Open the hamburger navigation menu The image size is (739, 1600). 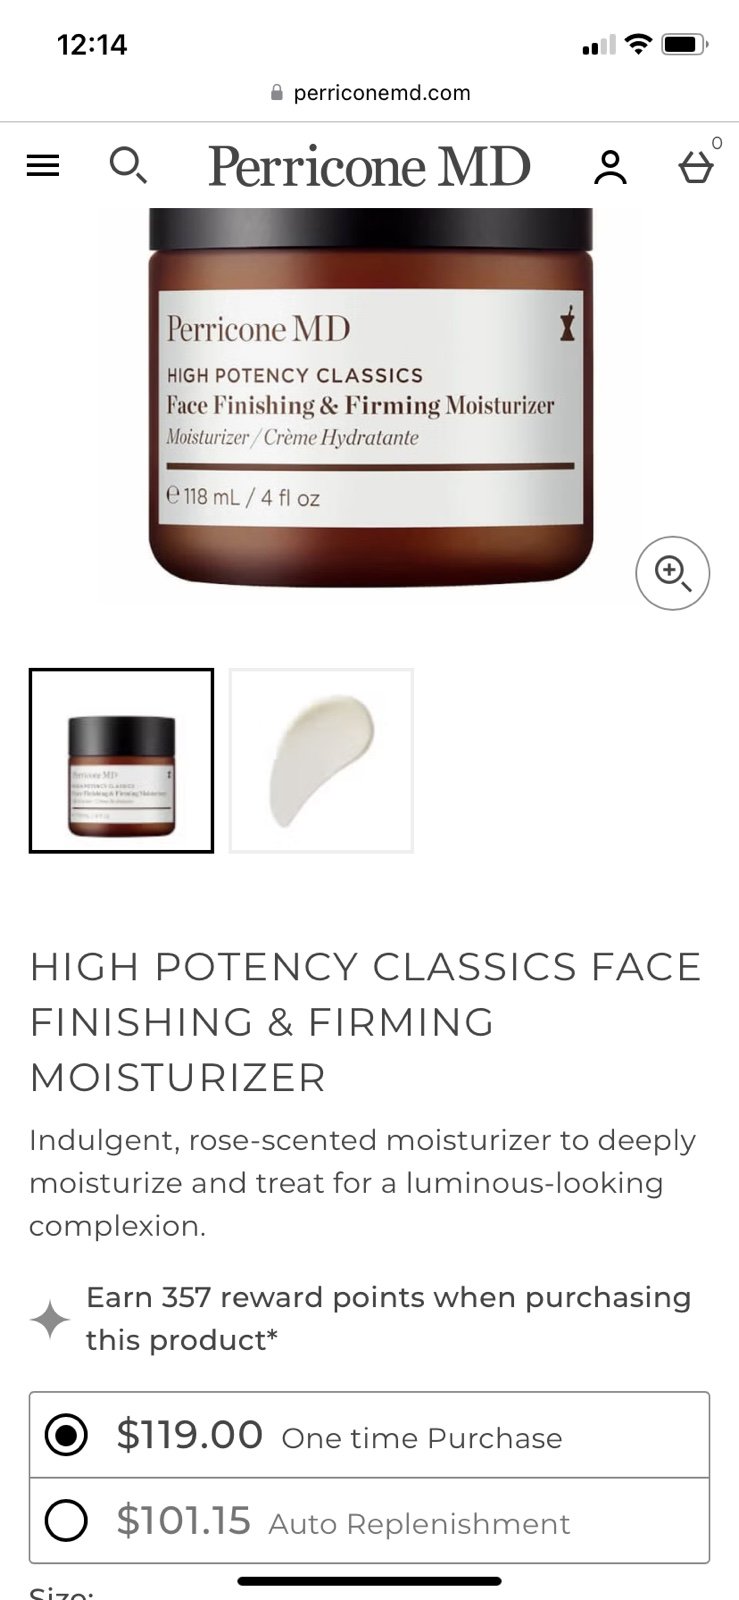coord(43,165)
